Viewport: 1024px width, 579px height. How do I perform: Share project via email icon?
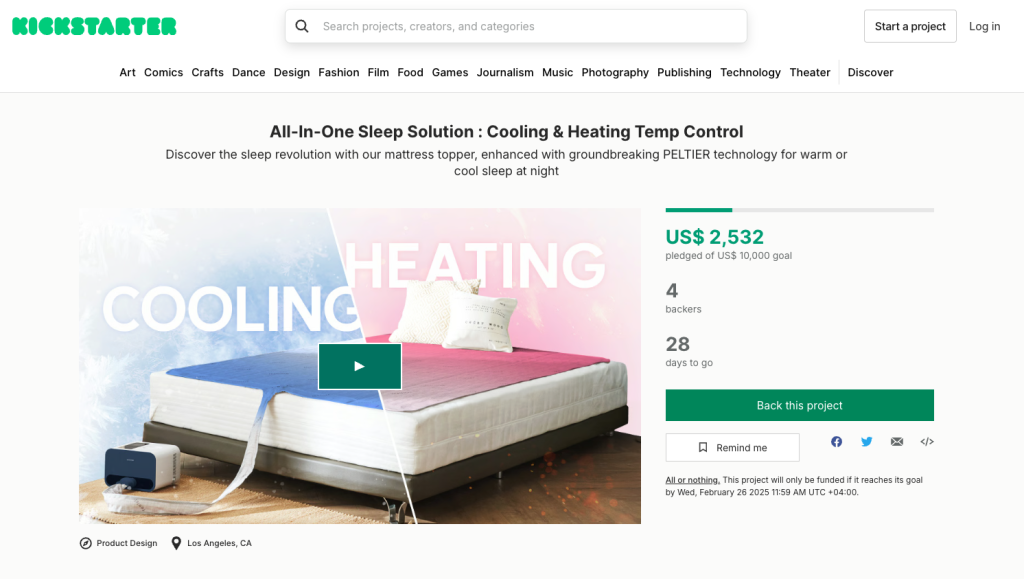point(897,442)
